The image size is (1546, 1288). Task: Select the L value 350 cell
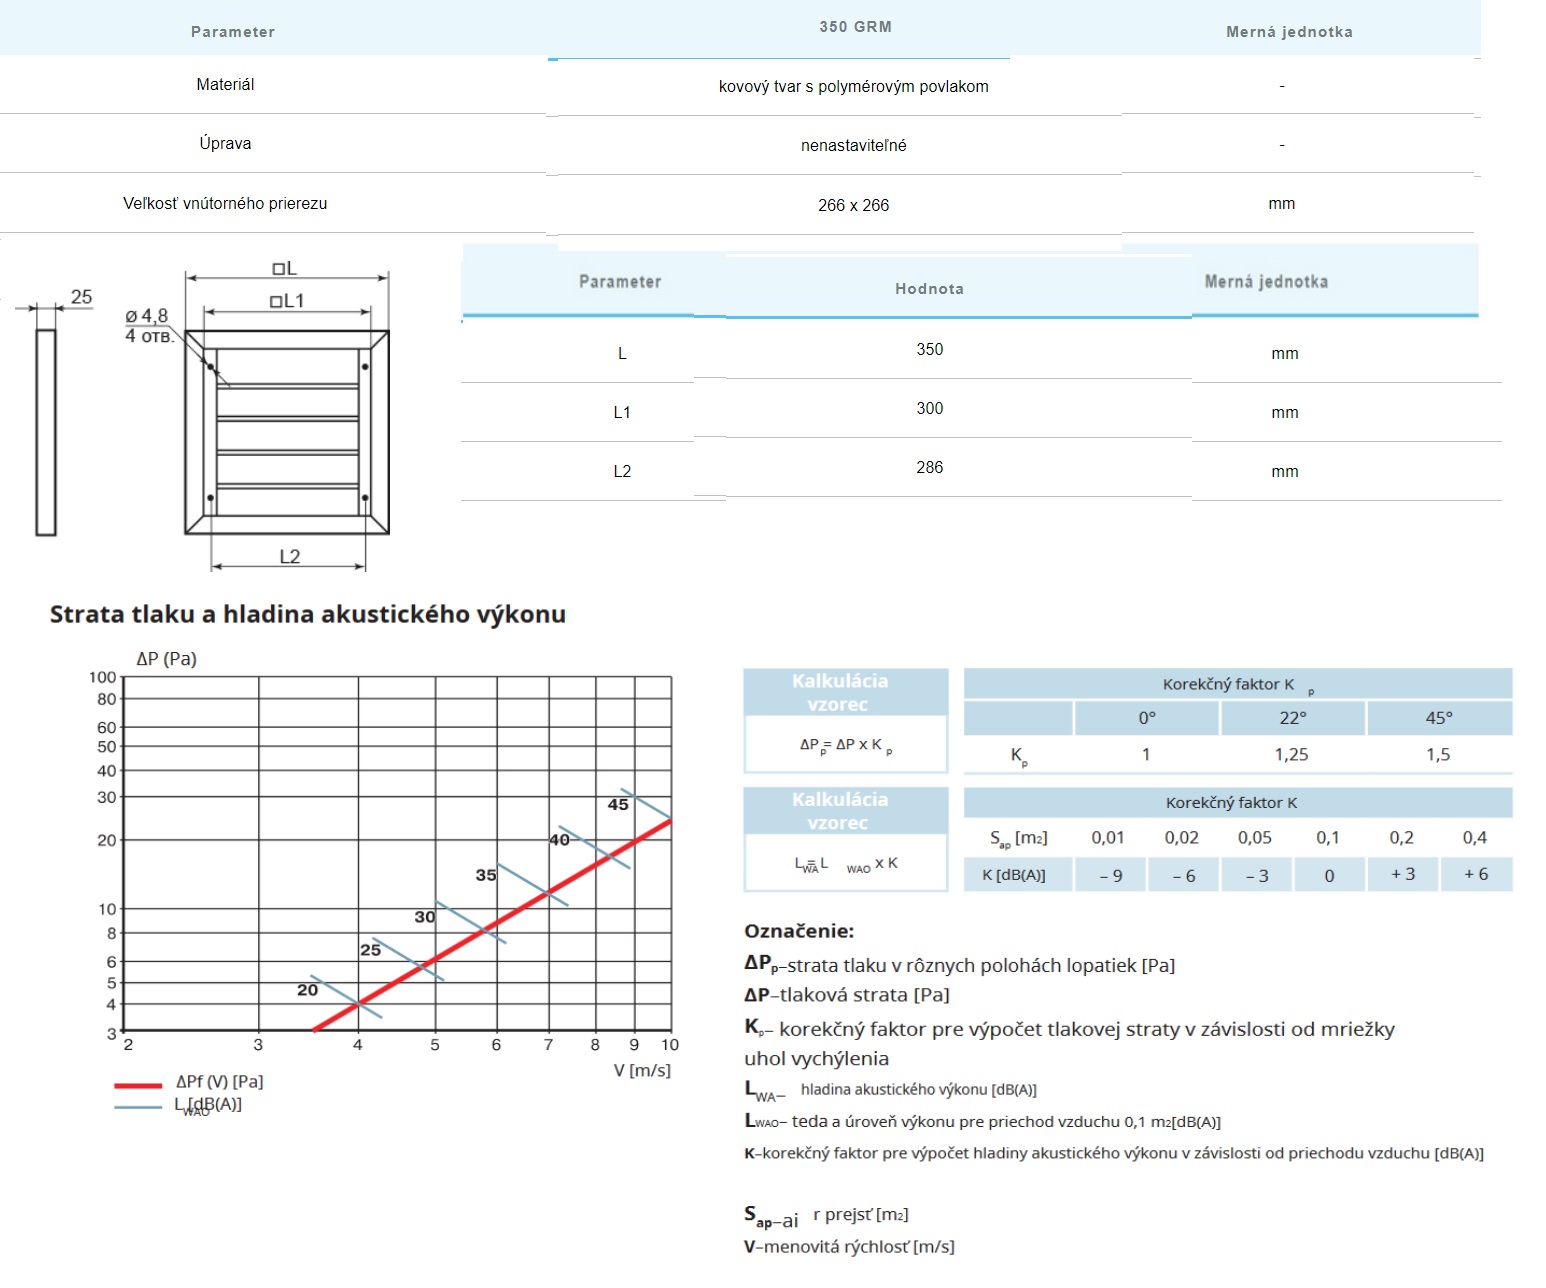pyautogui.click(x=929, y=349)
